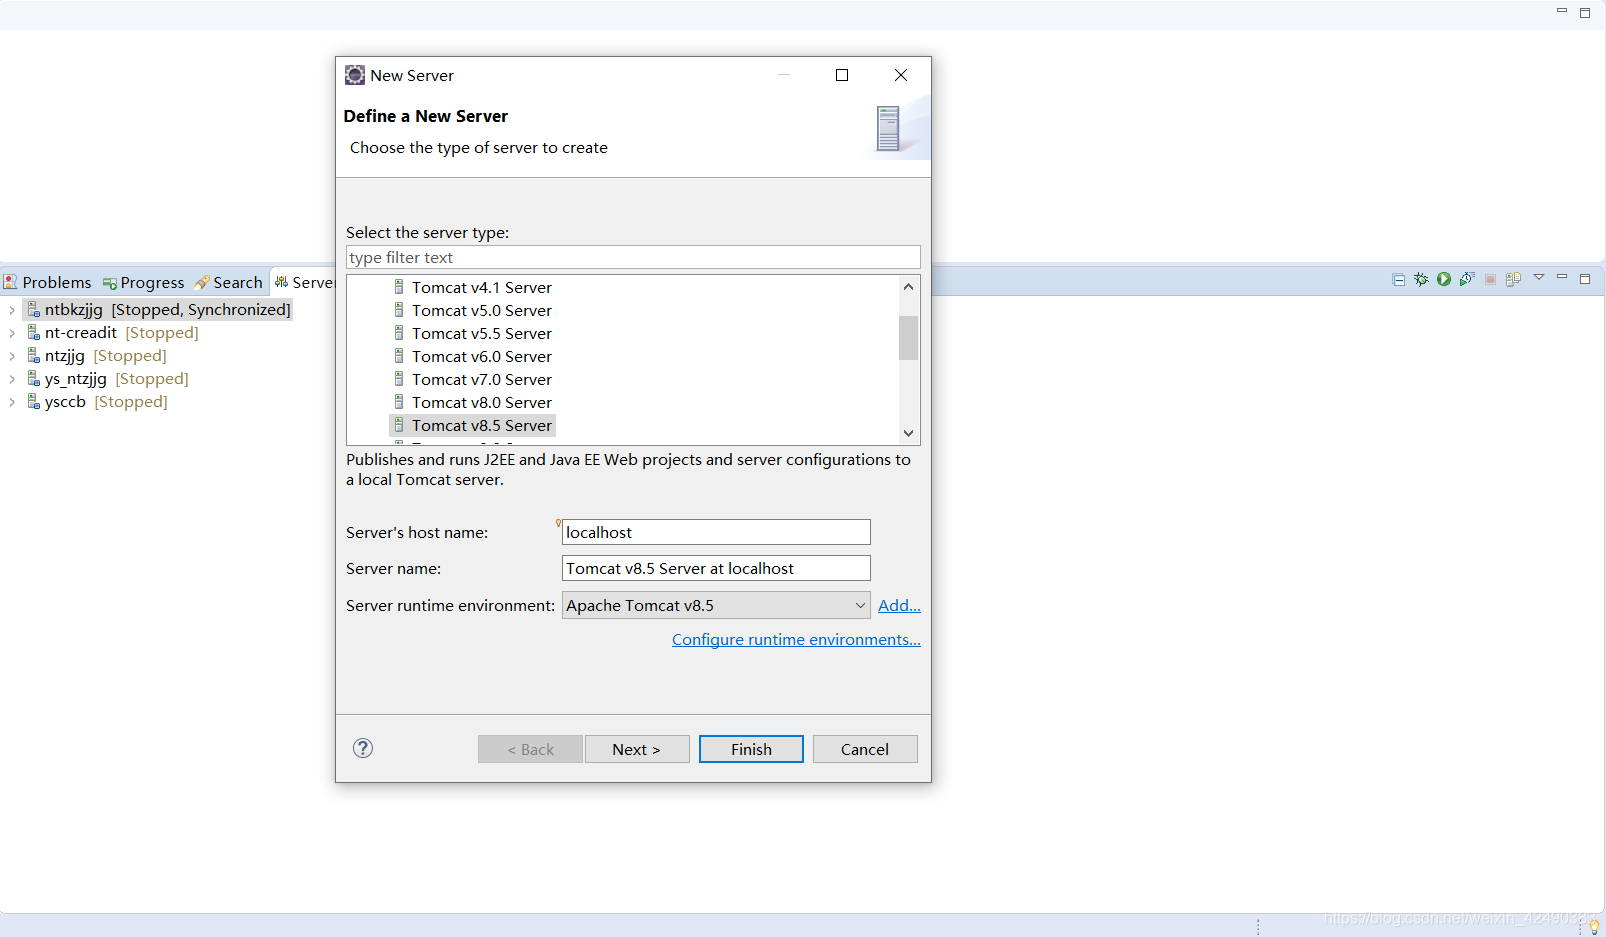Start the server in debug mode
Image resolution: width=1606 pixels, height=937 pixels.
pyautogui.click(x=1421, y=280)
